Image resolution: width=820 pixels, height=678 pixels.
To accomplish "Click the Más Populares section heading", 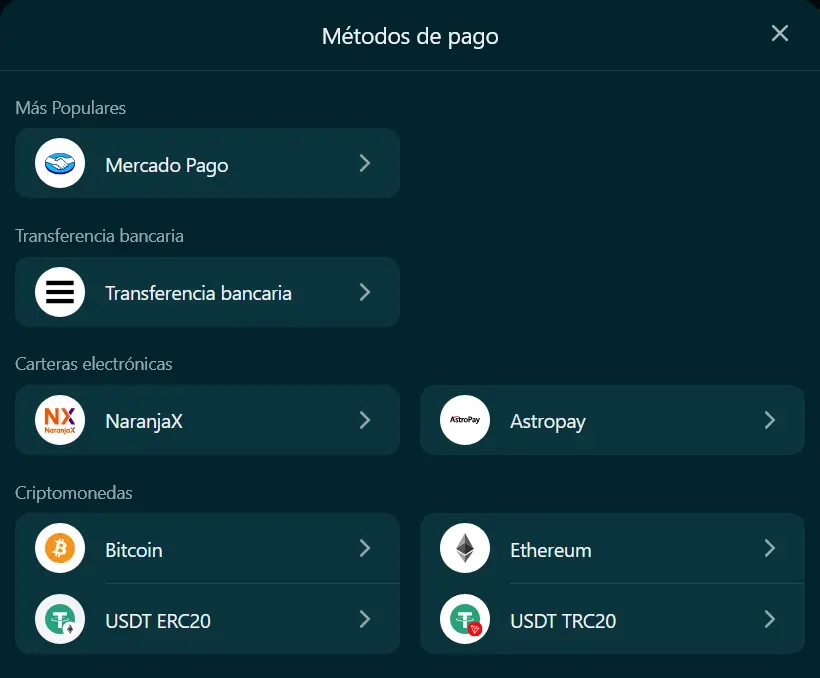I will pos(71,108).
